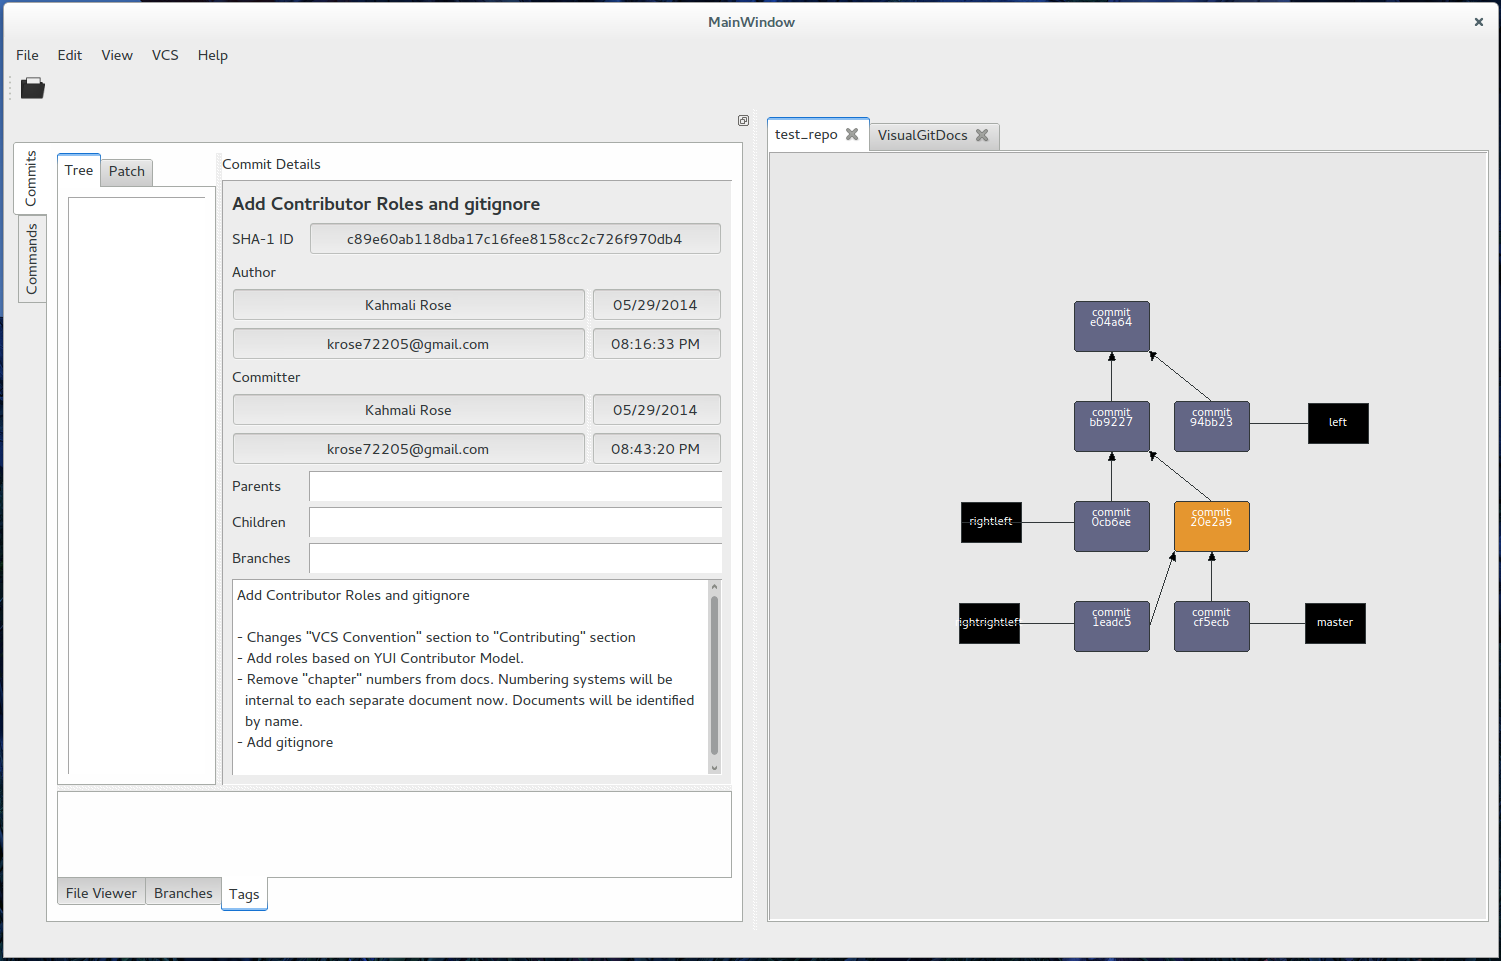The image size is (1501, 961).
Task: Click the author email field
Action: tap(408, 344)
